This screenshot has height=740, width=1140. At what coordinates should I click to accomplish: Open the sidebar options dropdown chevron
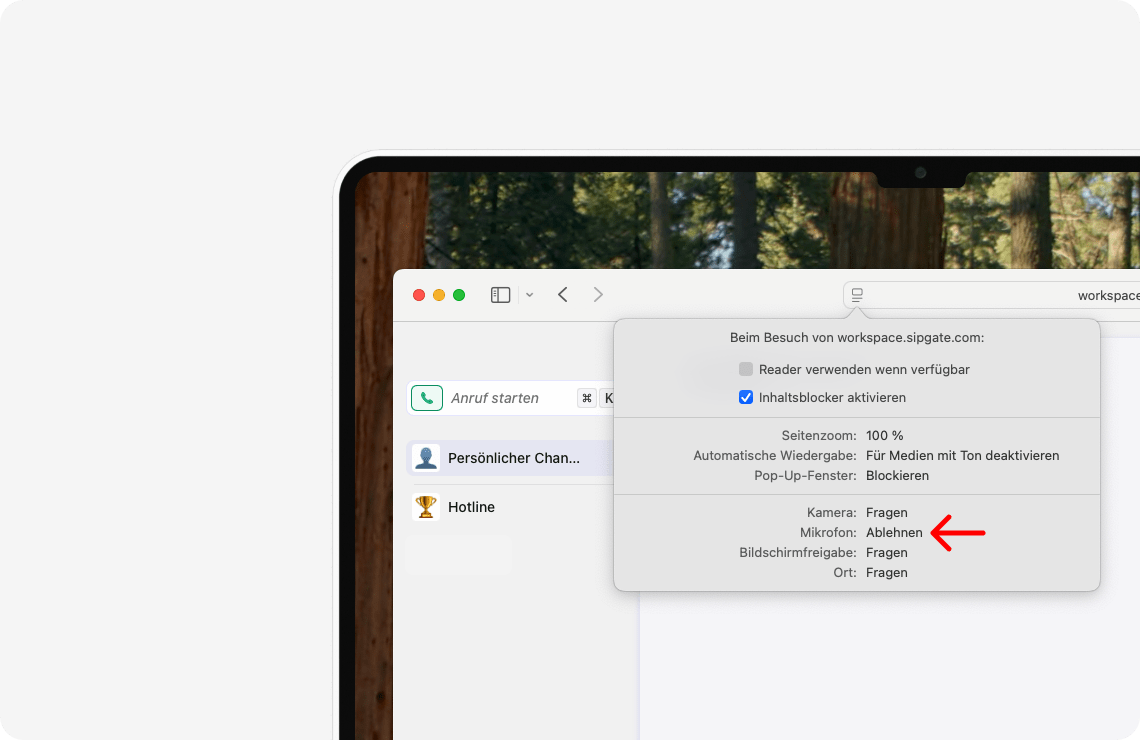coord(529,294)
